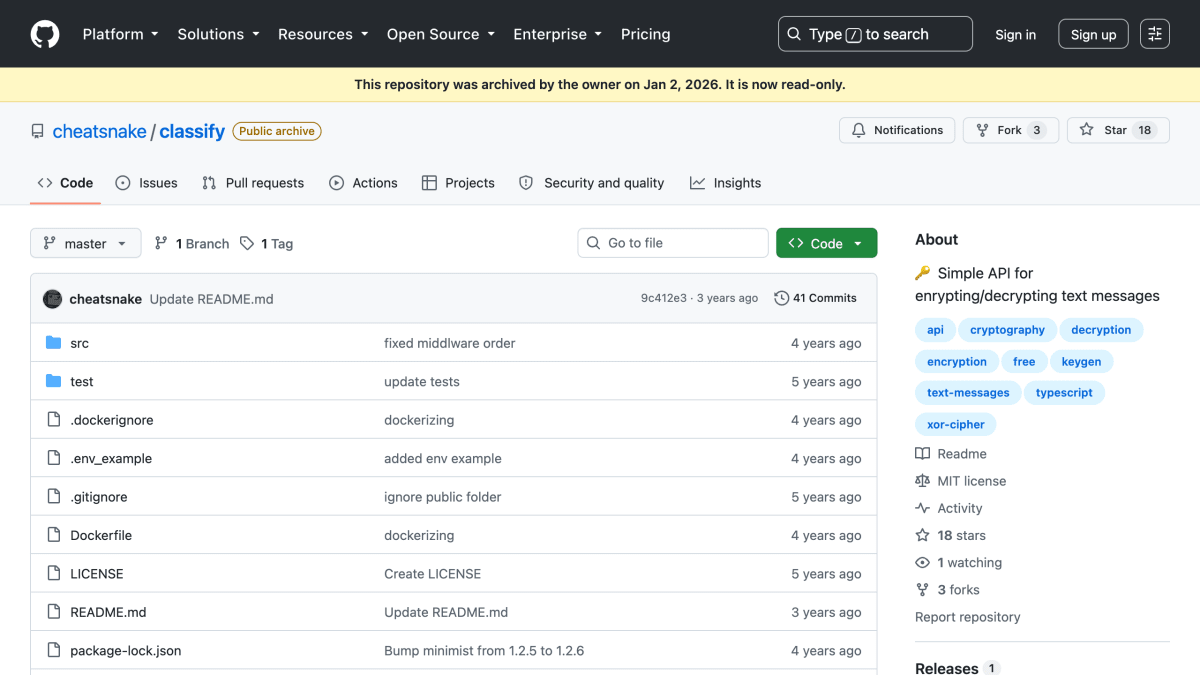Open the Pricing page
The height and width of the screenshot is (675, 1200).
(645, 34)
